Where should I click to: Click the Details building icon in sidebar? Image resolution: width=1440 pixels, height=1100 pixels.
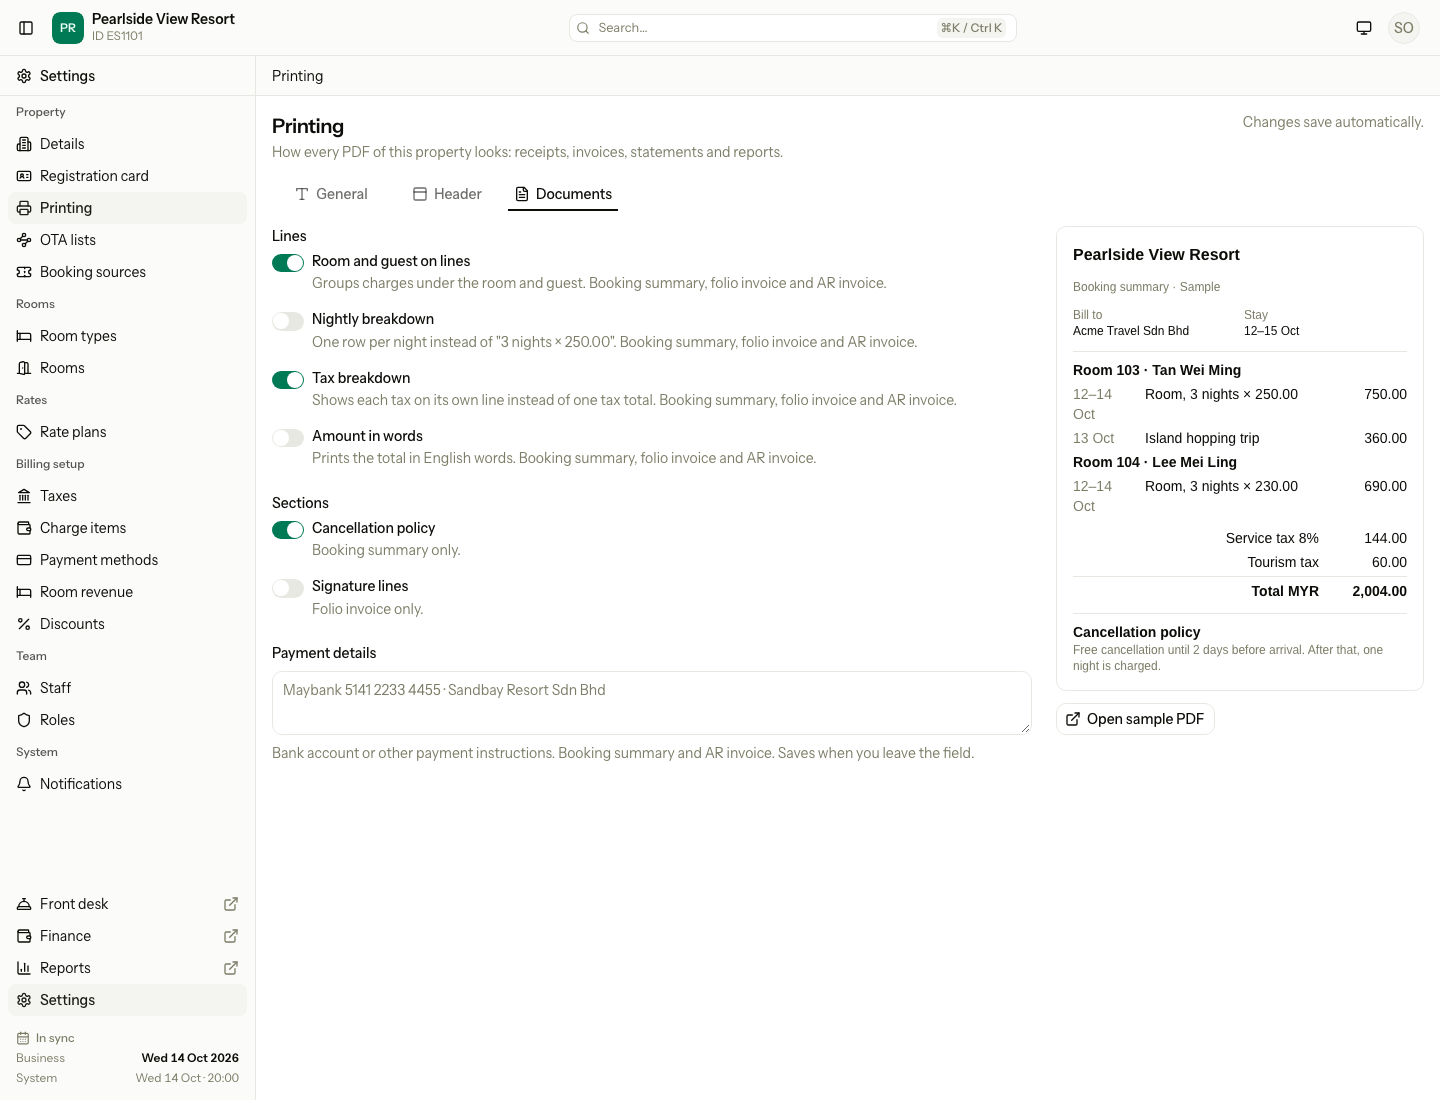(24, 144)
